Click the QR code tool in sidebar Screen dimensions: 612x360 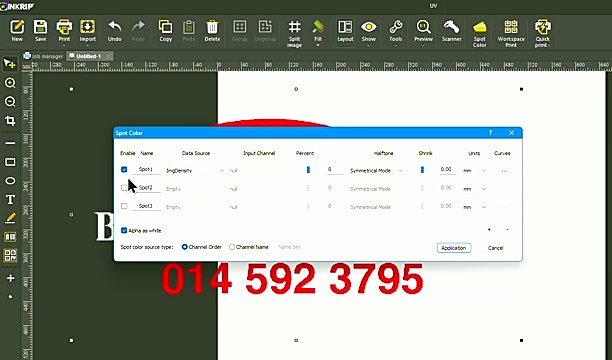click(10, 256)
